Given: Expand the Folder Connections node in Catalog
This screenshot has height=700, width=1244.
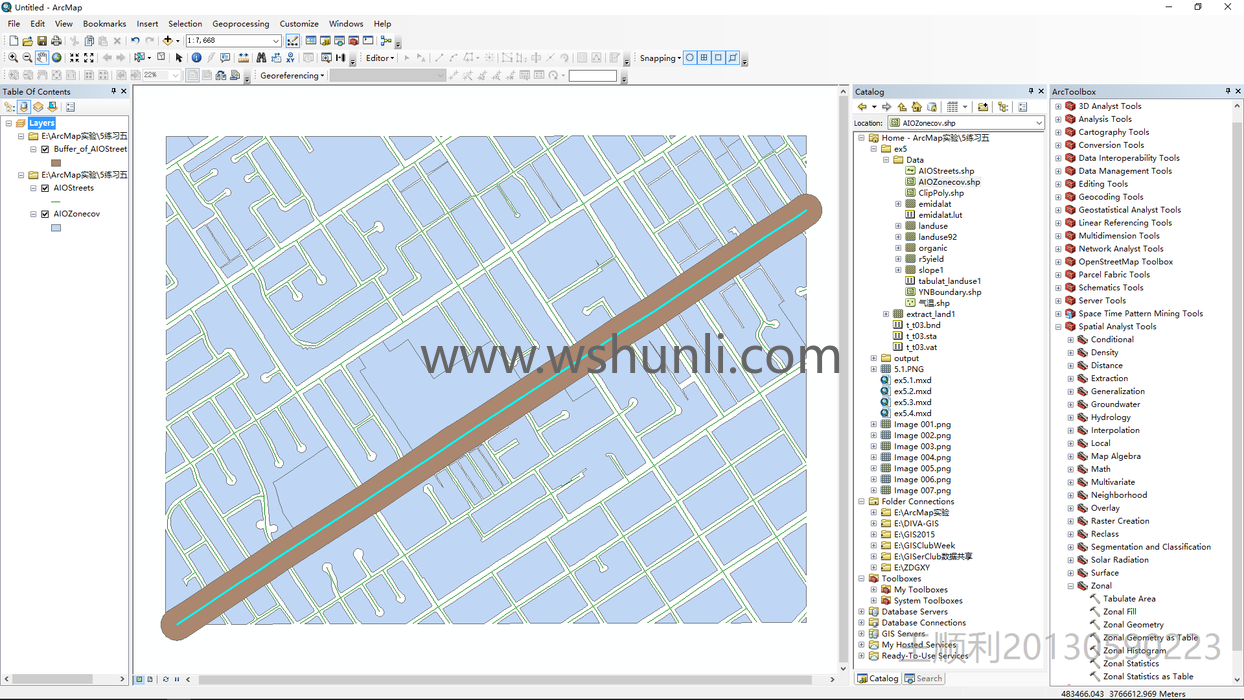Looking at the screenshot, I should coord(862,502).
